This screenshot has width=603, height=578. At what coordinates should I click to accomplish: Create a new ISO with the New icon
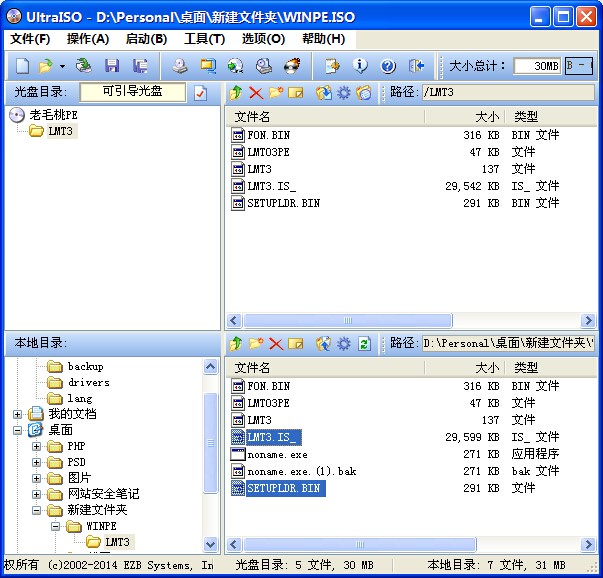click(22, 66)
